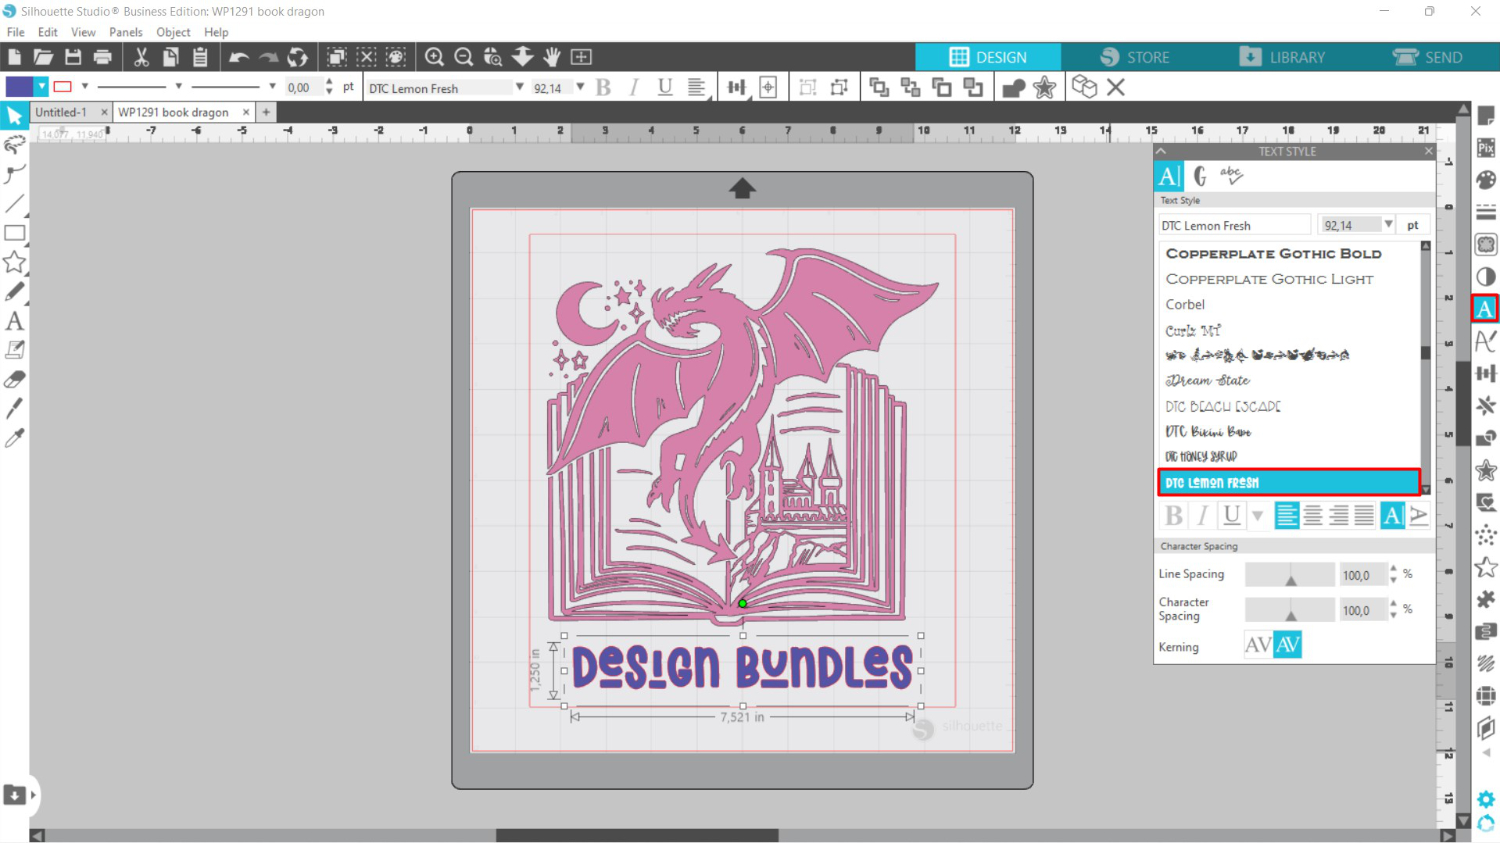Open the Text Style panel icon on right sidebar
Viewport: 1500px width, 843px height.
pyautogui.click(x=1485, y=309)
